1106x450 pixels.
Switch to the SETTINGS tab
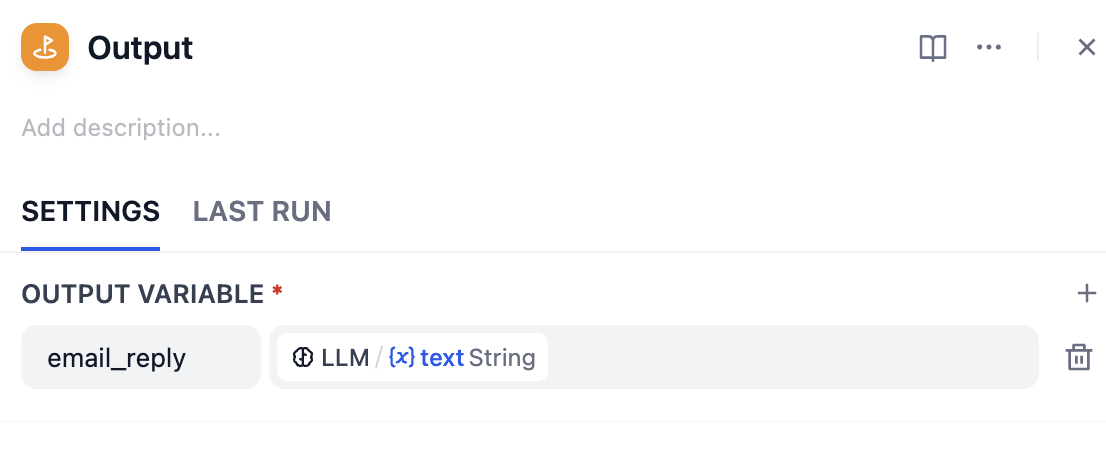tap(90, 212)
